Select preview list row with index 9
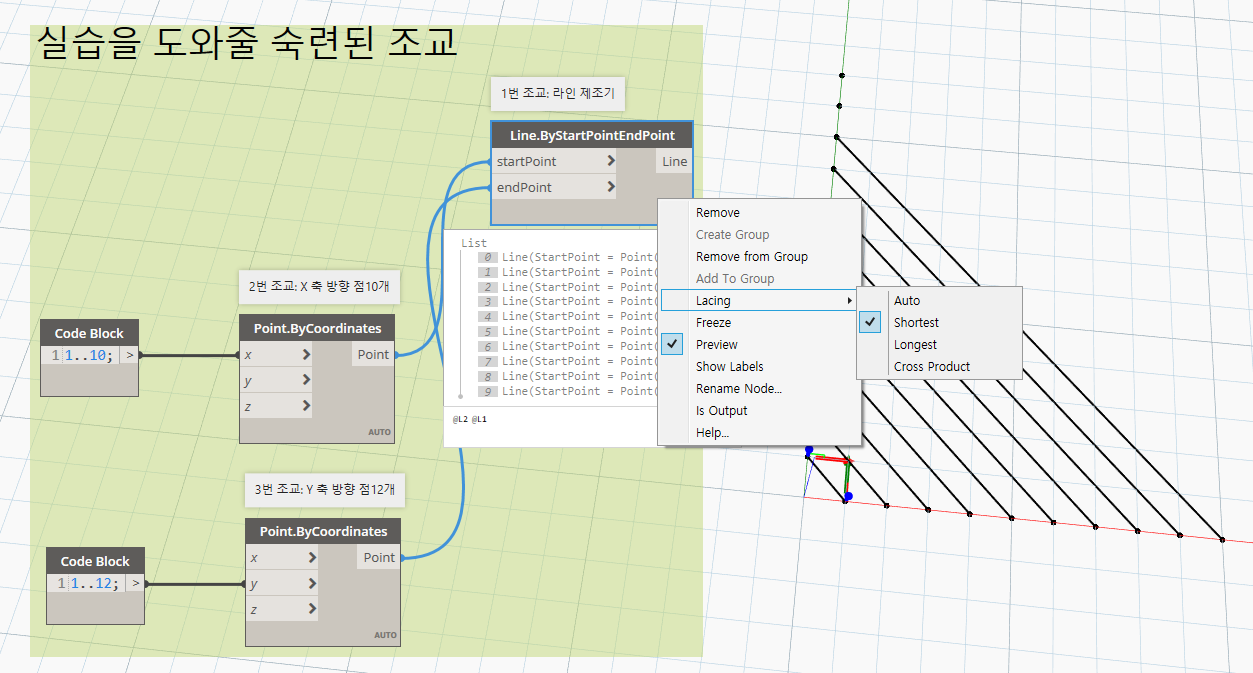The height and width of the screenshot is (673, 1253). click(567, 391)
